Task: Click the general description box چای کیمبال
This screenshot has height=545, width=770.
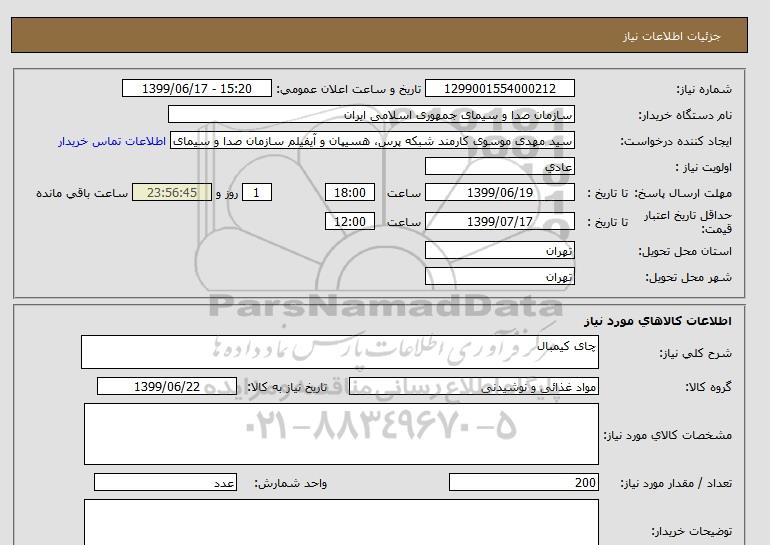Action: click(340, 352)
